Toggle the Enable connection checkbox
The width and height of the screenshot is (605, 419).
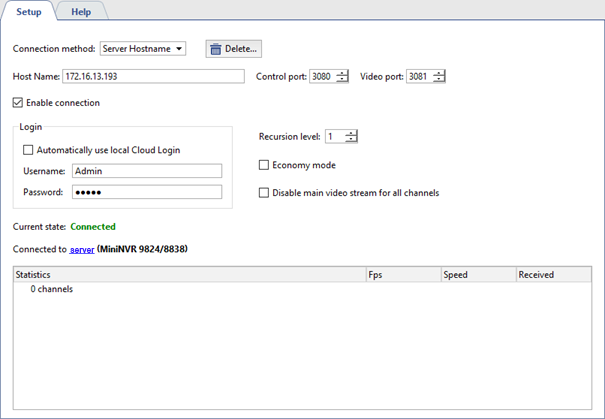click(x=18, y=102)
